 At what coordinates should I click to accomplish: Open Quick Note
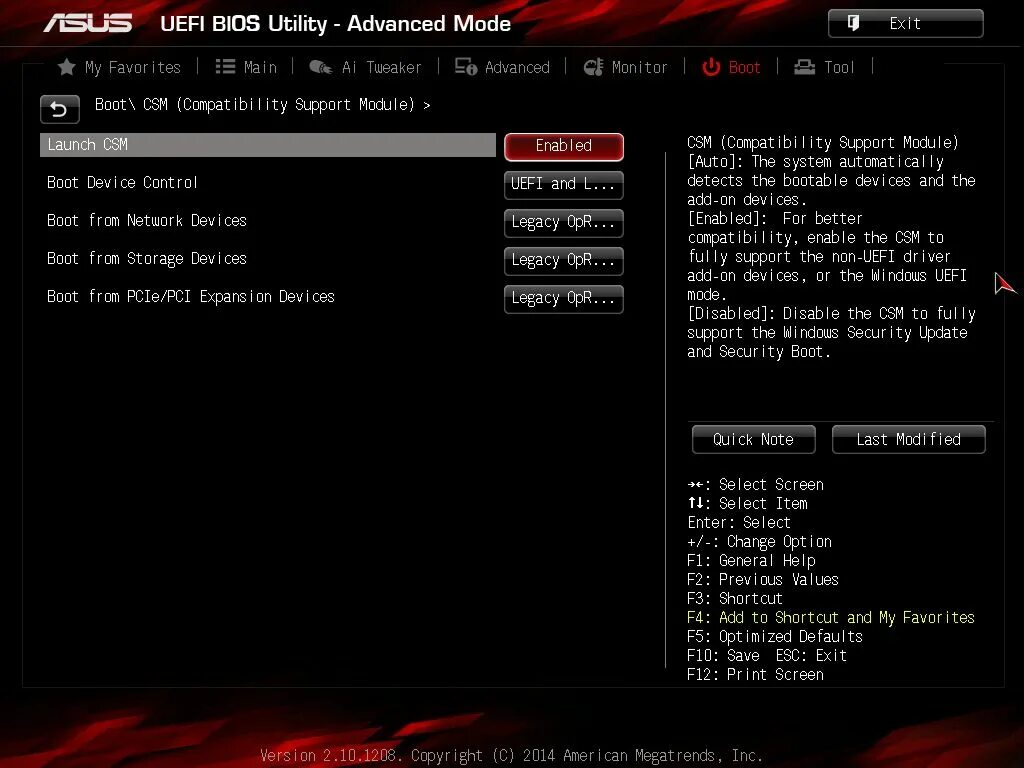click(x=754, y=440)
